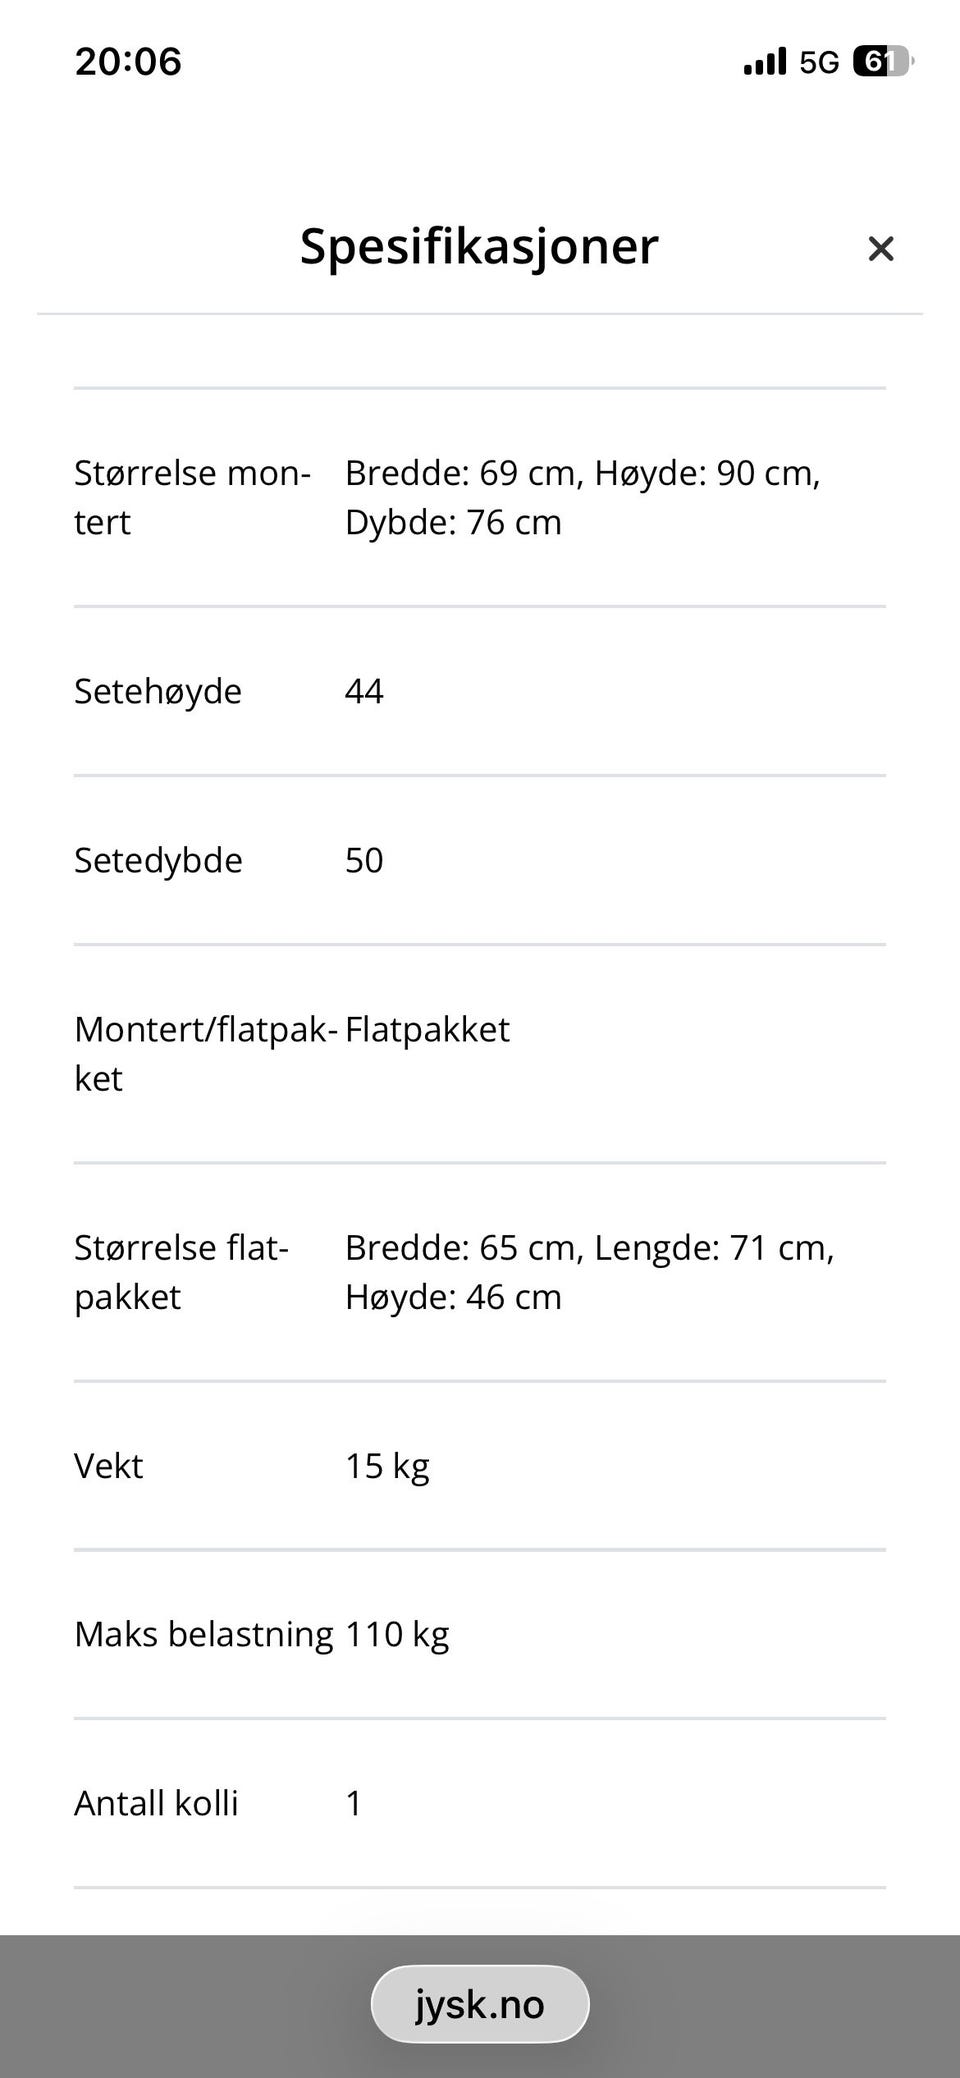Tap the Setehøyde value 44

tap(364, 691)
